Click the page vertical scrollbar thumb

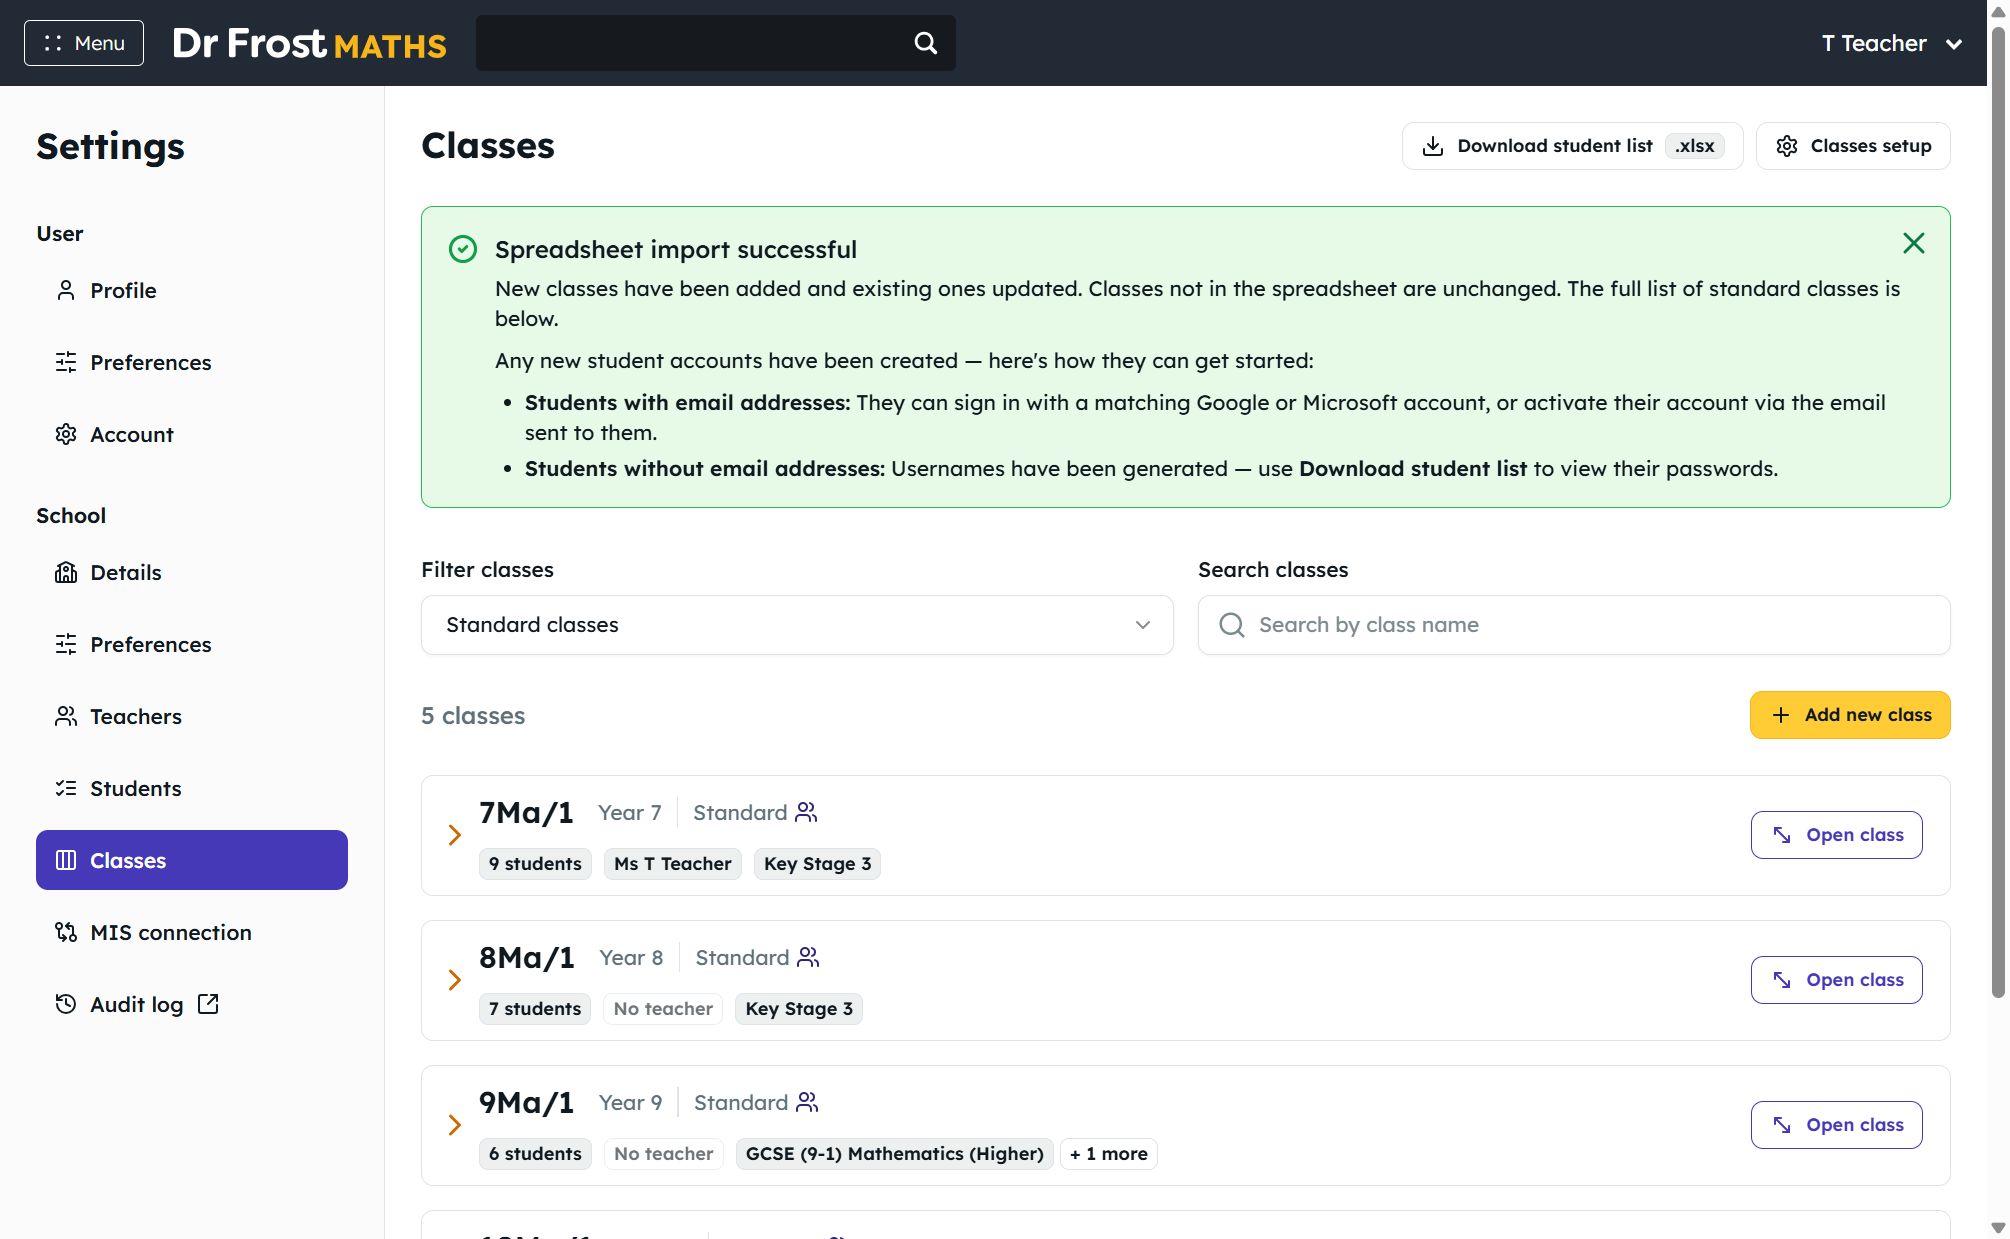[1998, 510]
